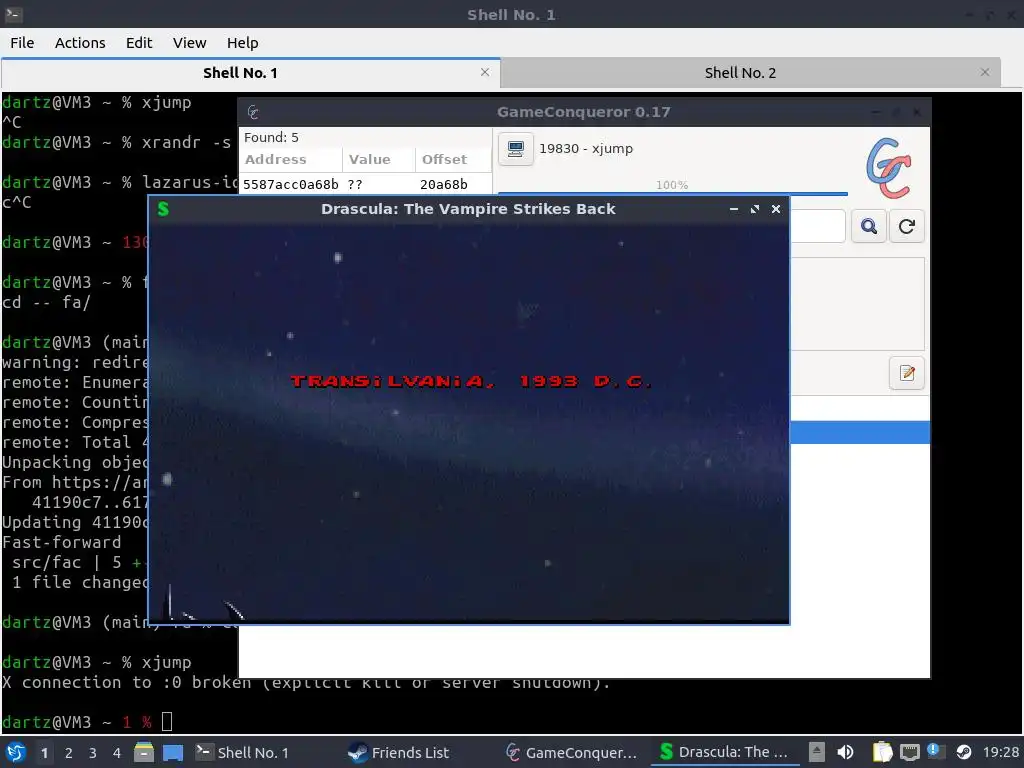Click the 100% scan progress bar
The height and width of the screenshot is (768, 1024).
(x=672, y=187)
